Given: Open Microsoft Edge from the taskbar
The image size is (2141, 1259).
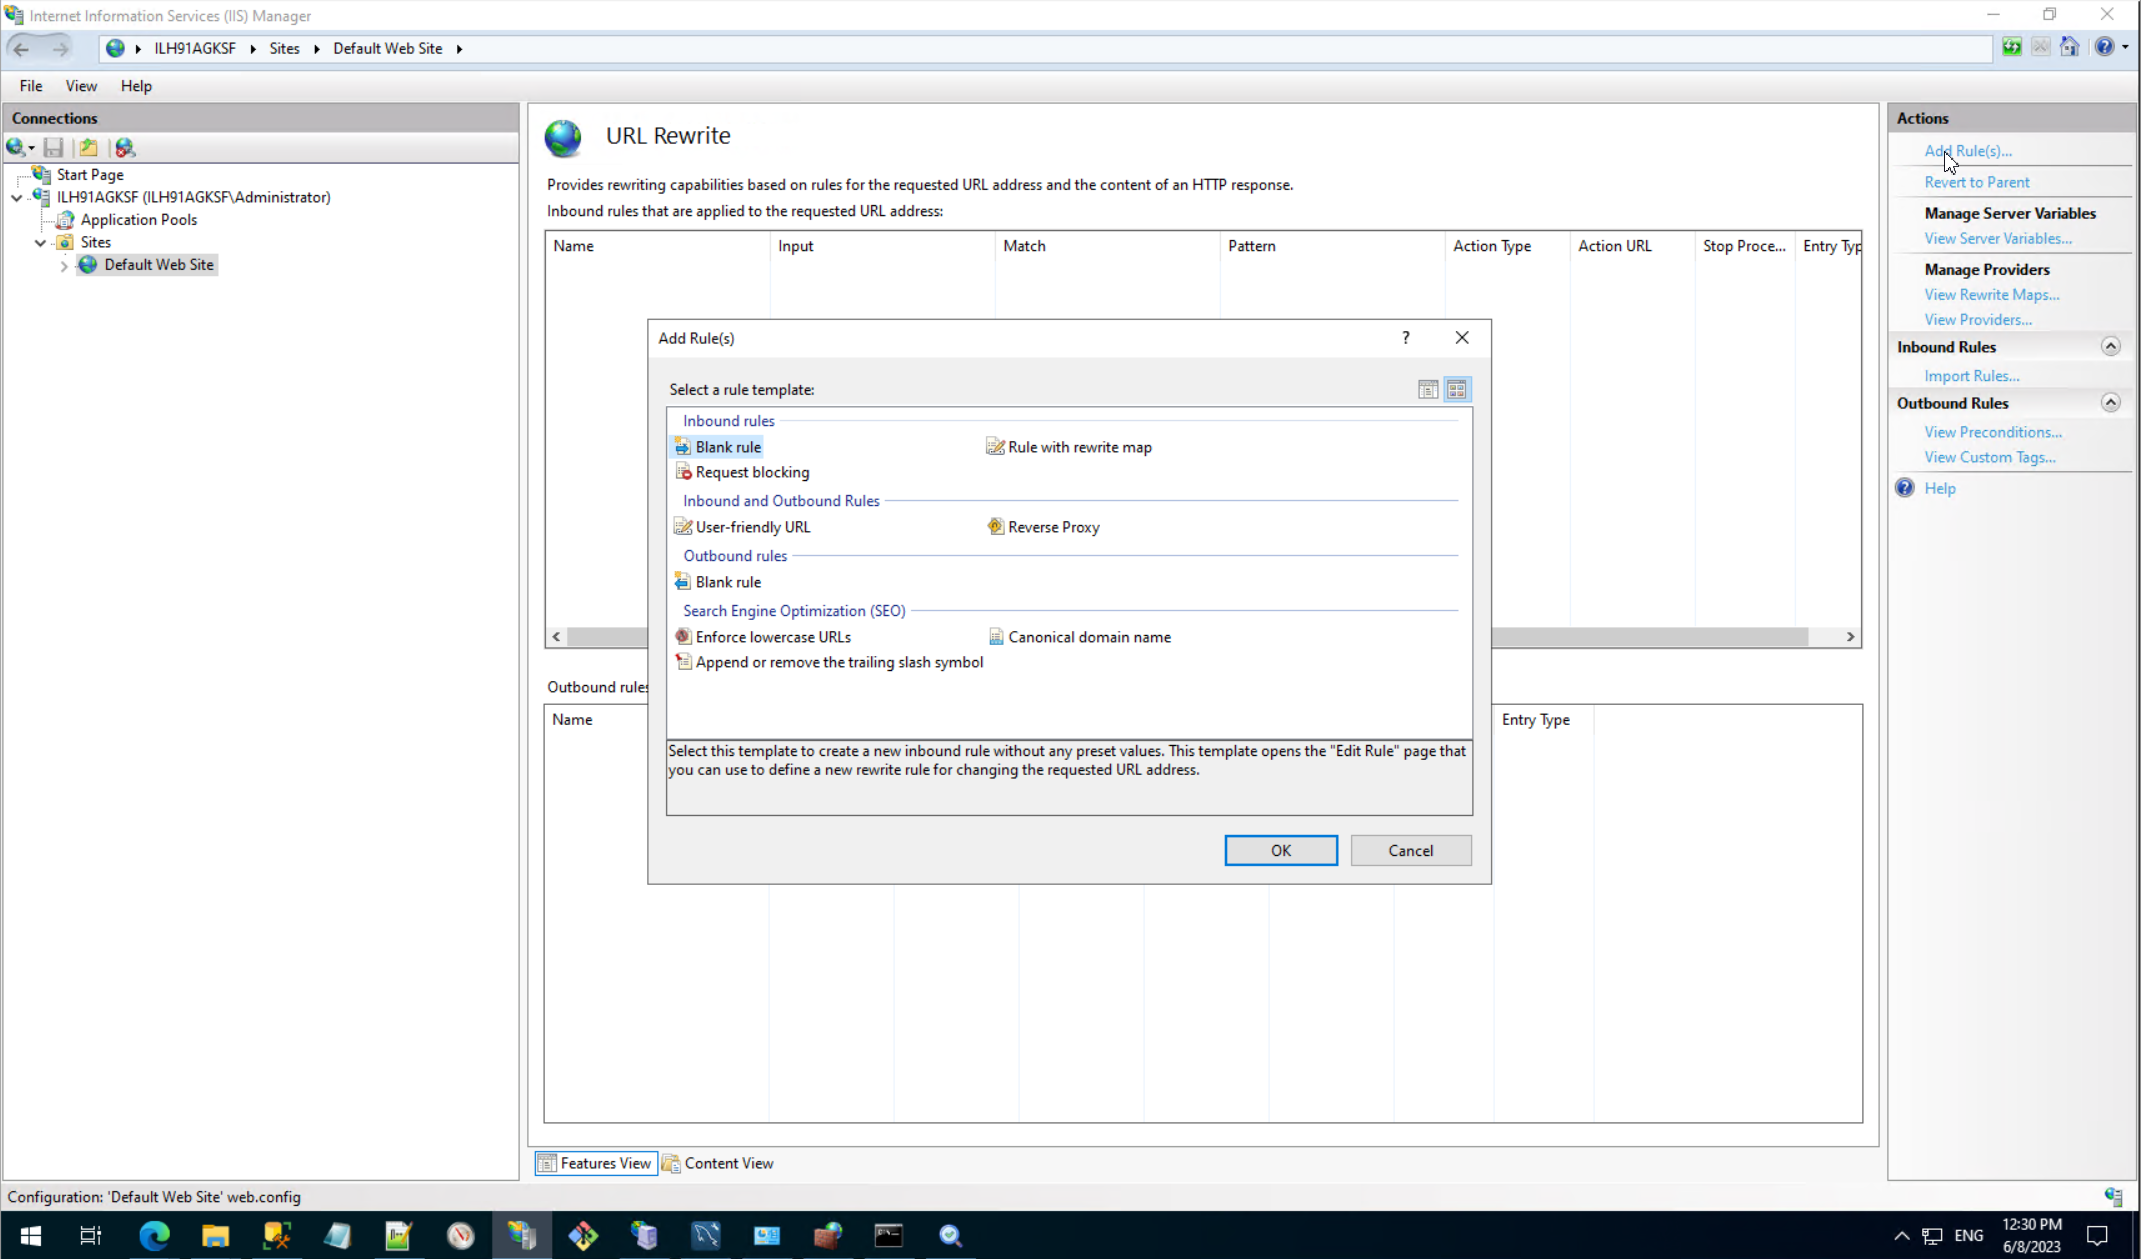Looking at the screenshot, I should pos(154,1236).
